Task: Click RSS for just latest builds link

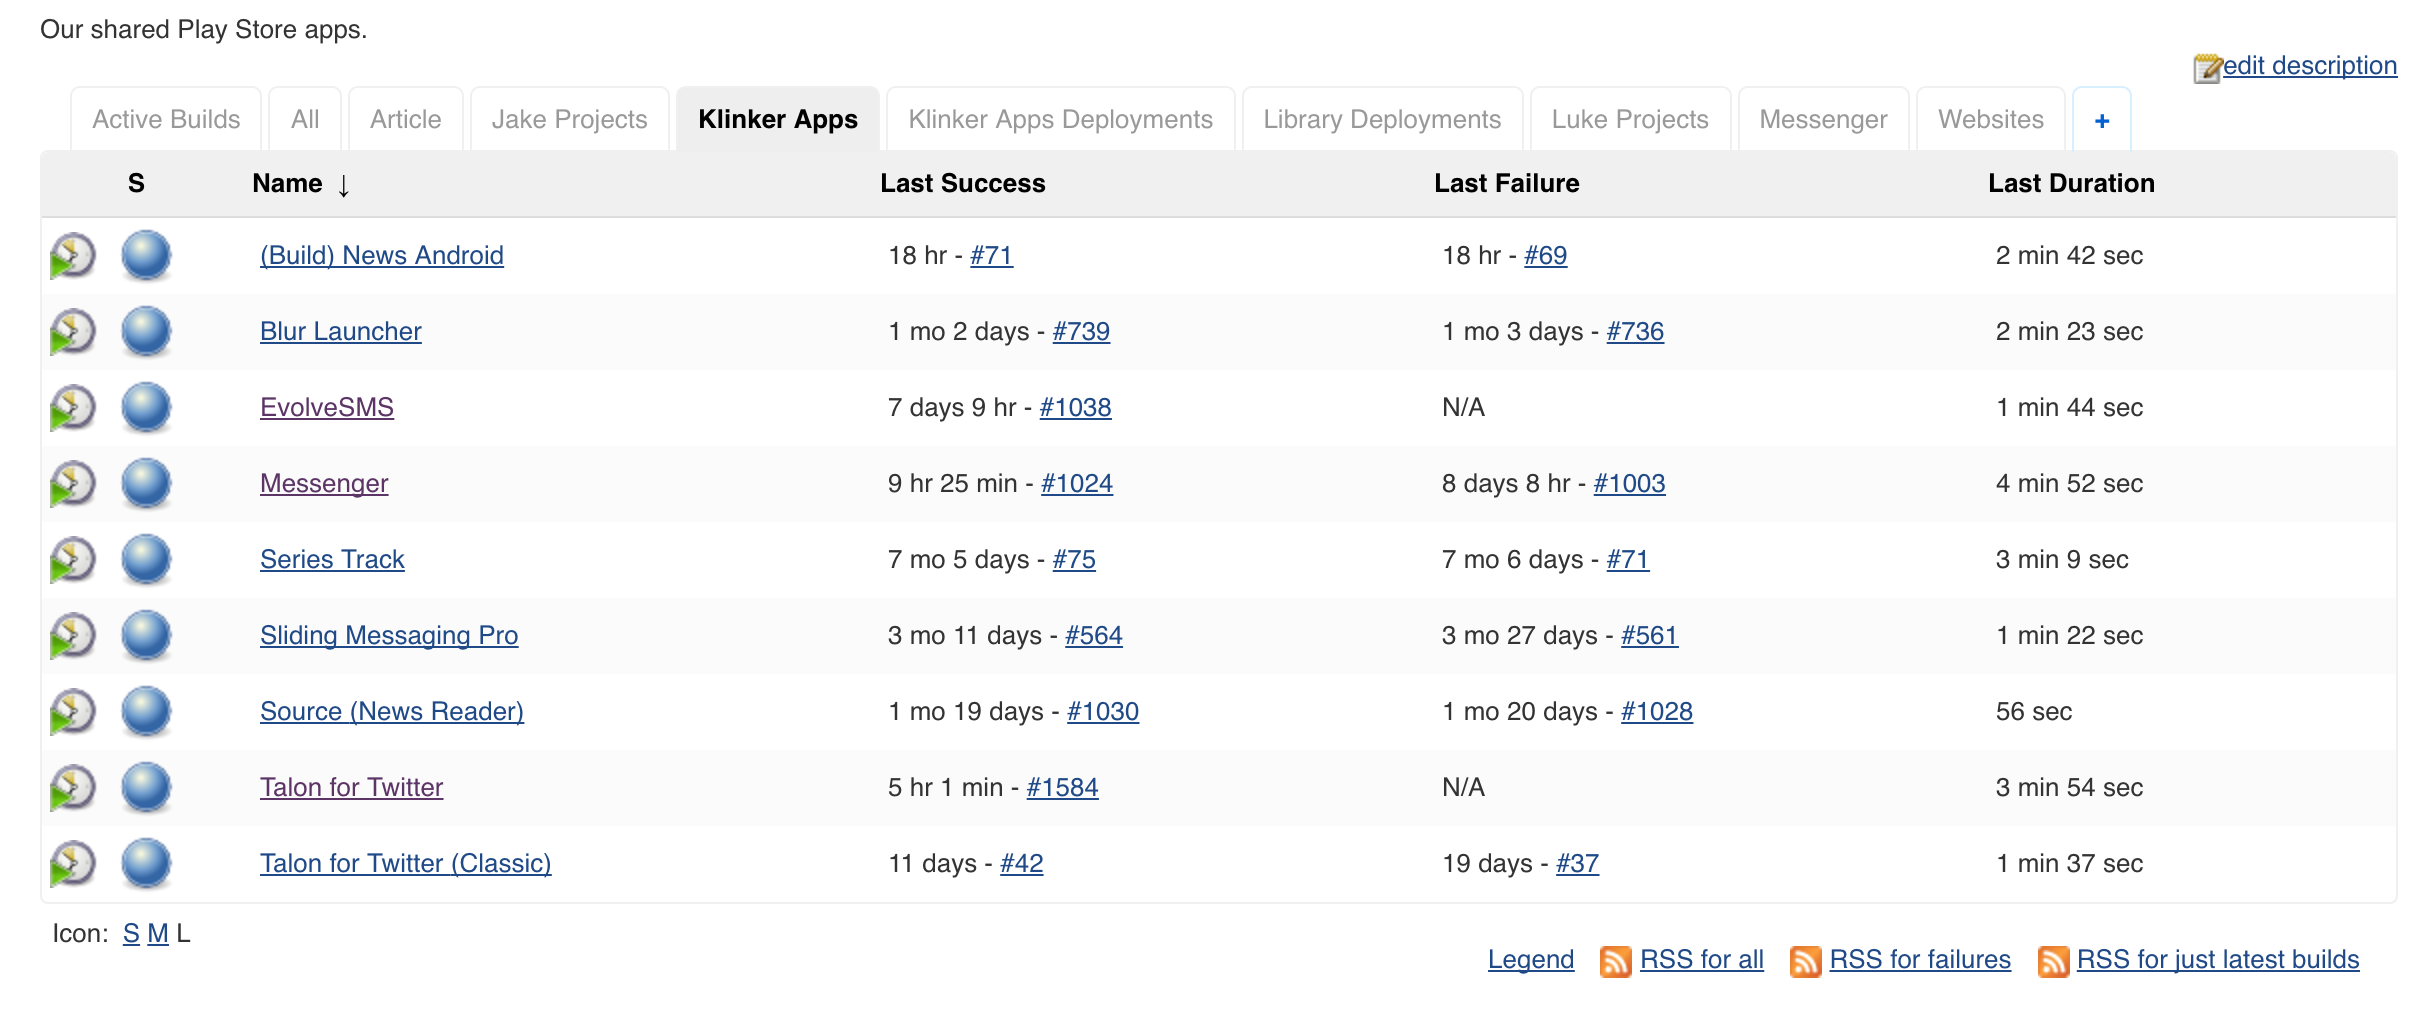Action: (x=2218, y=960)
